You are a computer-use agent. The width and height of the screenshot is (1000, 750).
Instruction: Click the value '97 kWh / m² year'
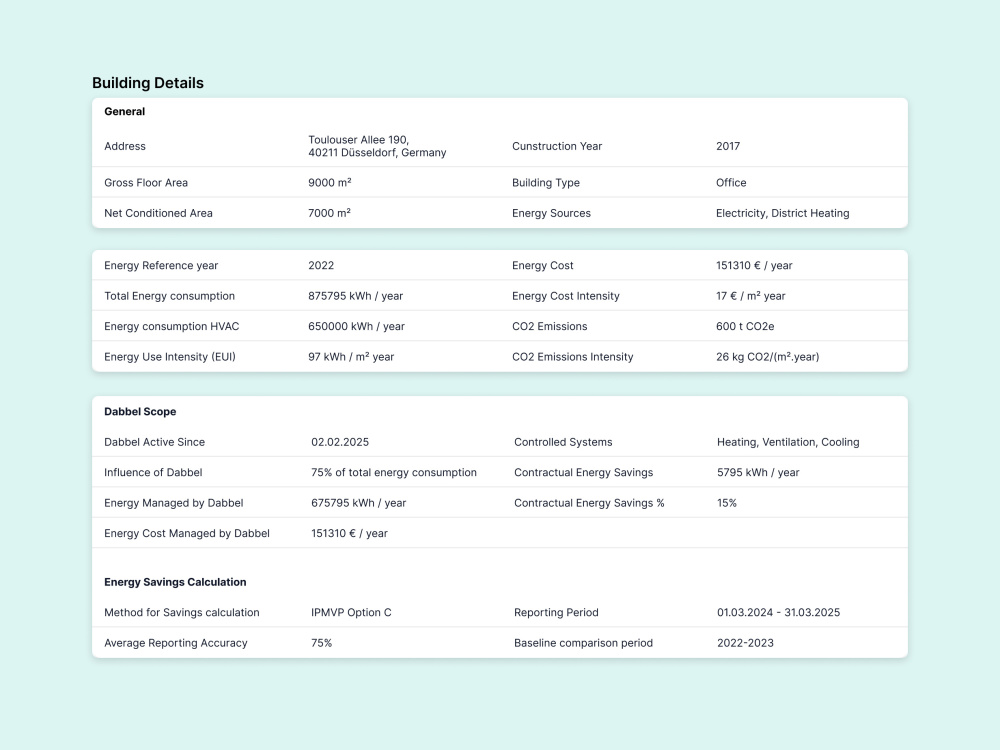(x=351, y=357)
